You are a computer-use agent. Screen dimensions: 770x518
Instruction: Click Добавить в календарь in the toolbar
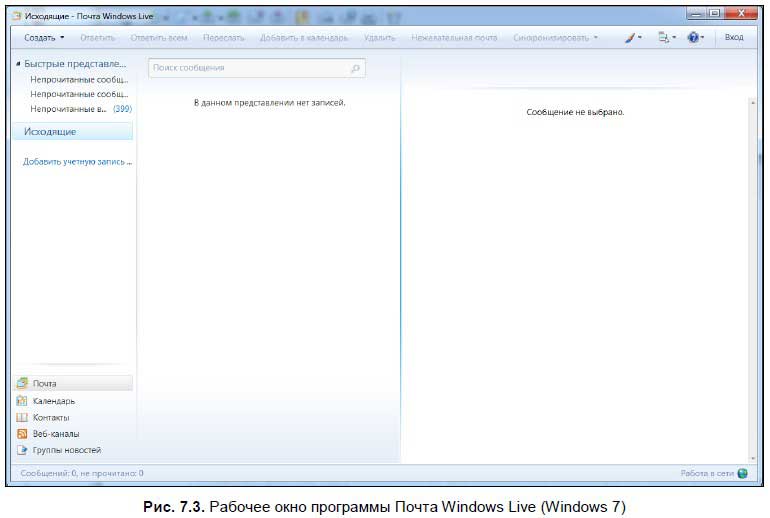[303, 38]
